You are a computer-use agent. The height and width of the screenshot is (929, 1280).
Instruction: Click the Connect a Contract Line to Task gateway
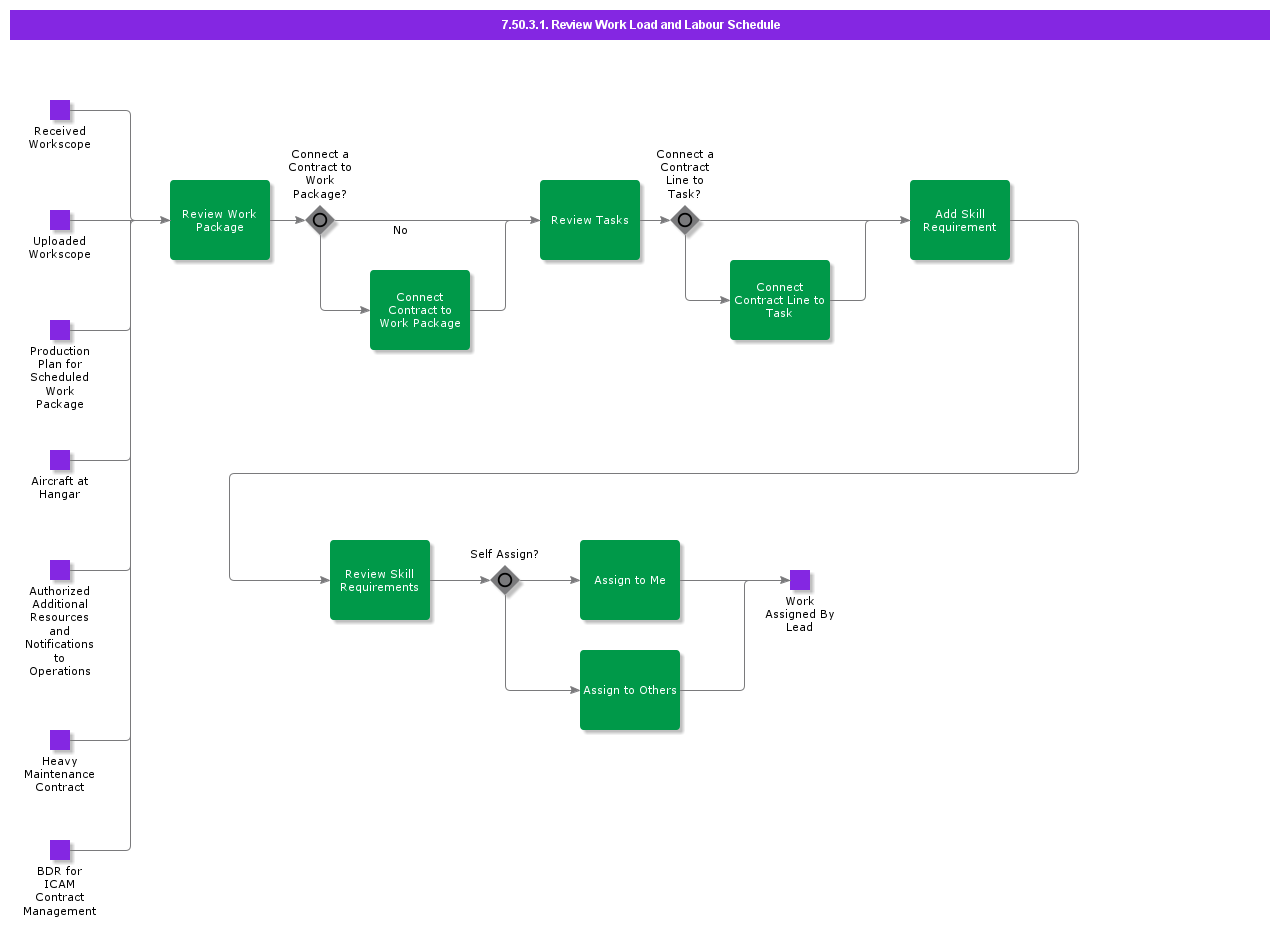click(685, 220)
